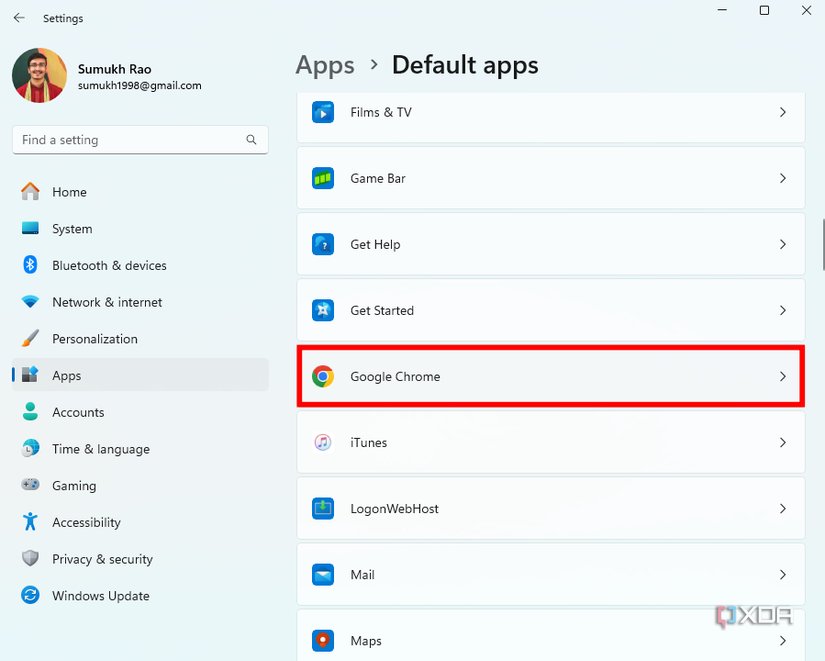Click the Get Started icon

click(x=322, y=310)
